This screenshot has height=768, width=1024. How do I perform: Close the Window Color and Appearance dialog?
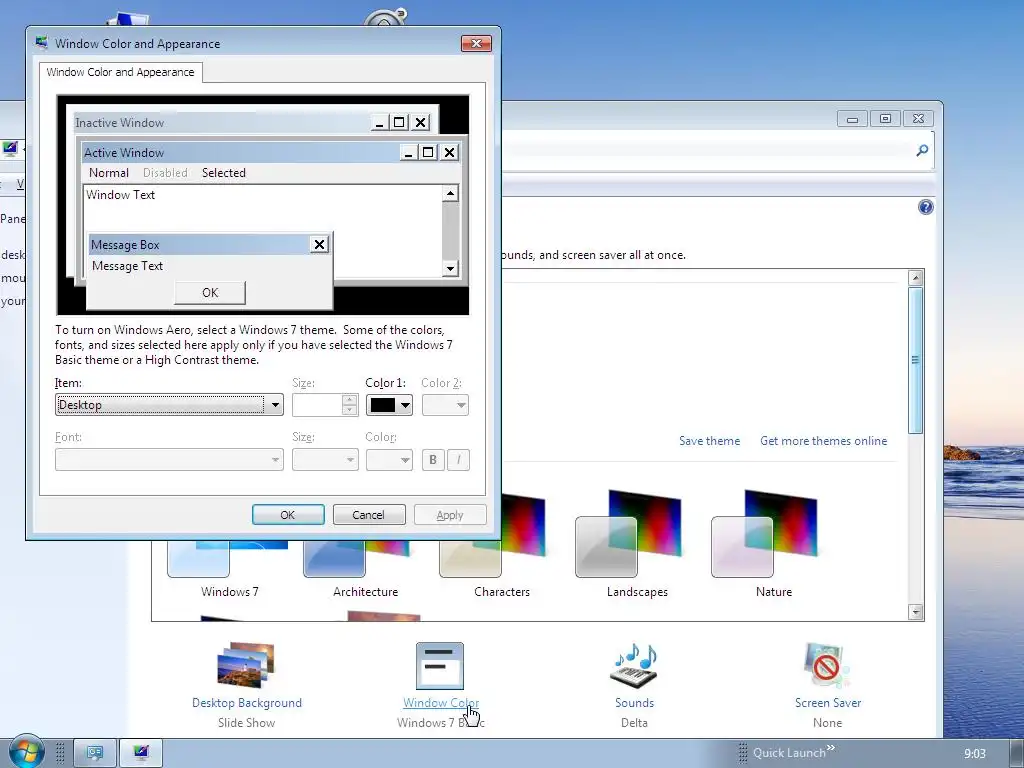point(476,43)
